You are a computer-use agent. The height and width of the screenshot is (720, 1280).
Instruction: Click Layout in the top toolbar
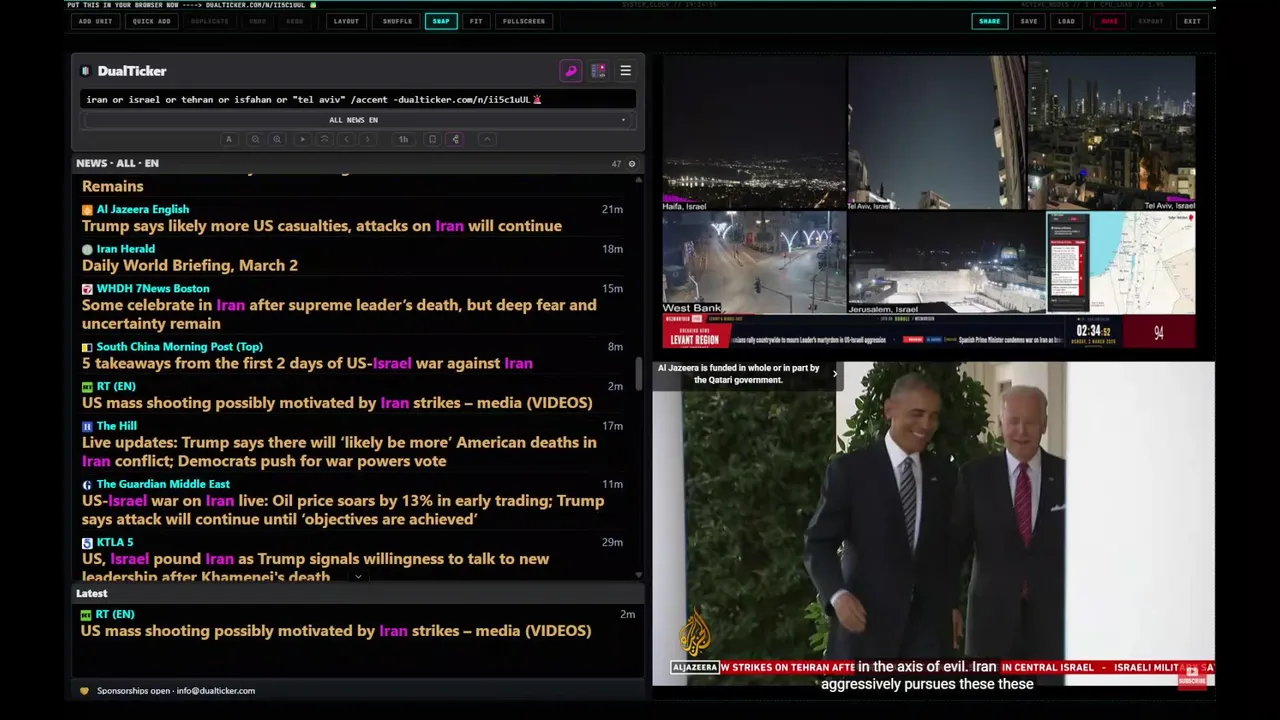pyautogui.click(x=346, y=21)
